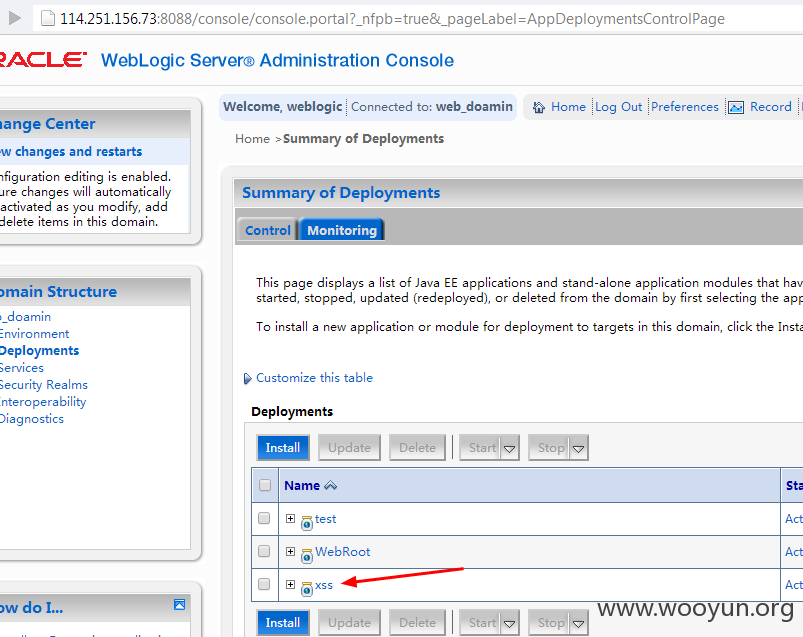Open the top Stop dropdown arrow
The height and width of the screenshot is (637, 803).
pyautogui.click(x=578, y=448)
